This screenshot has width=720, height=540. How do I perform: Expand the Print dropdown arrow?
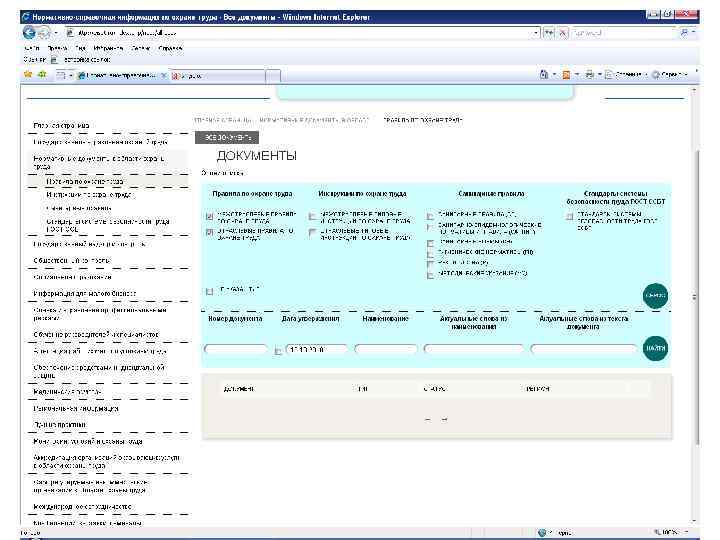point(599,74)
